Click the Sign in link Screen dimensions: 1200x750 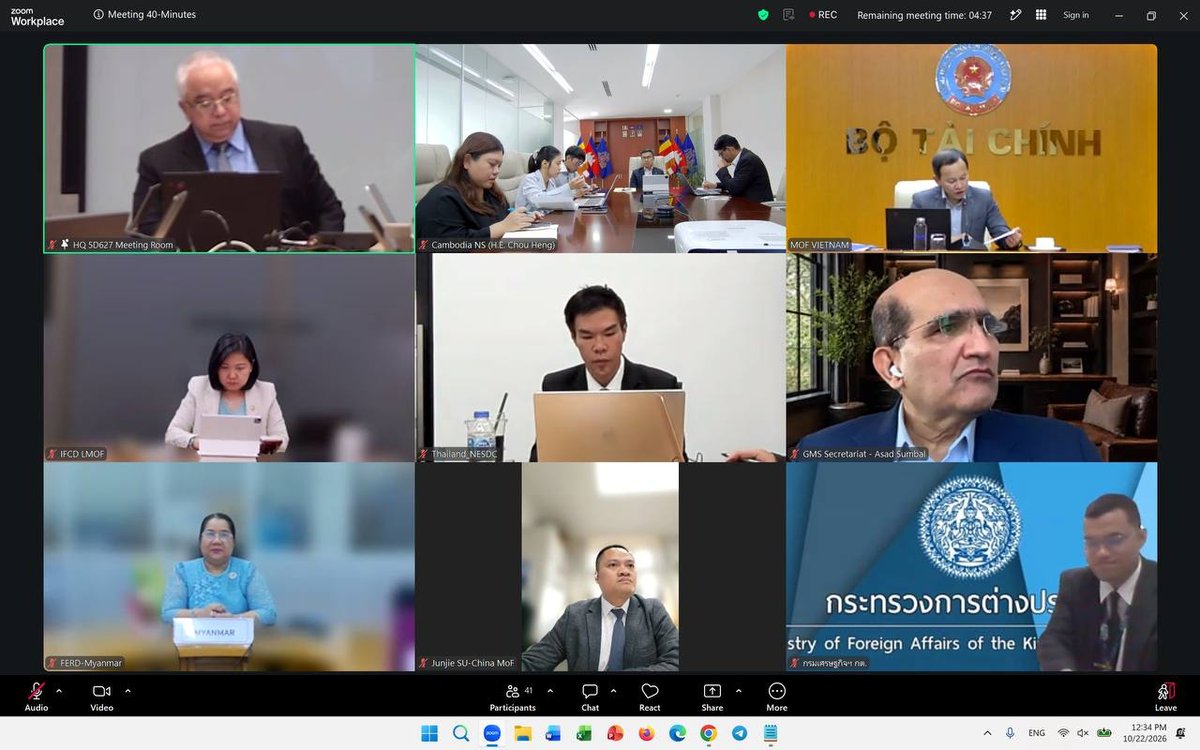1076,15
